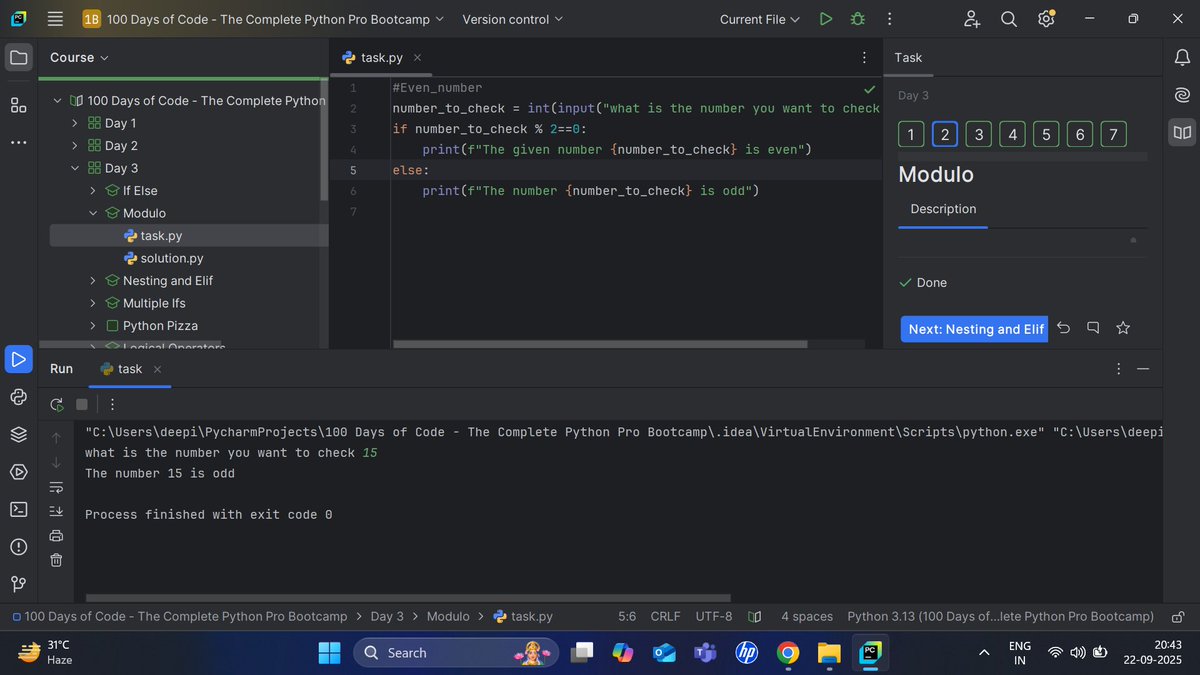Expand the Day 1 lesson node
1200x675 pixels.
click(x=74, y=123)
